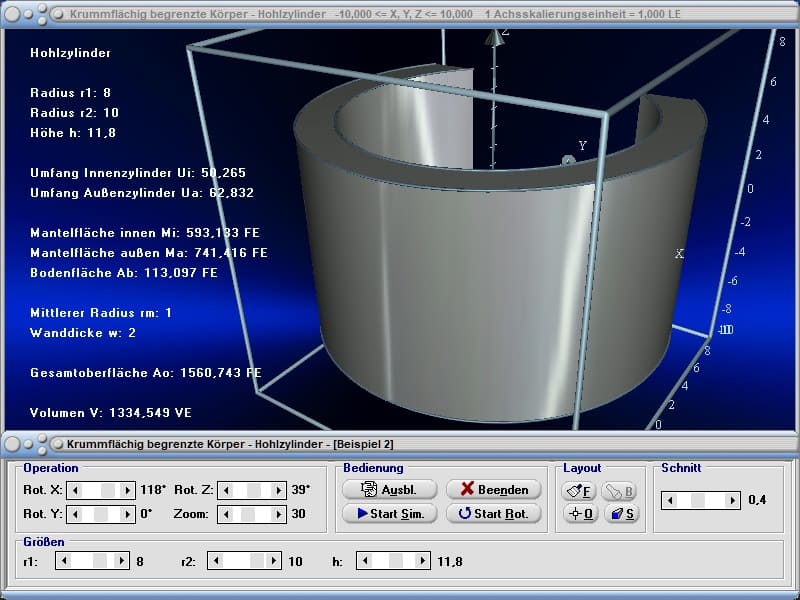This screenshot has width=800, height=600.
Task: Click the 39° Rot. Z value
Action: coord(301,490)
